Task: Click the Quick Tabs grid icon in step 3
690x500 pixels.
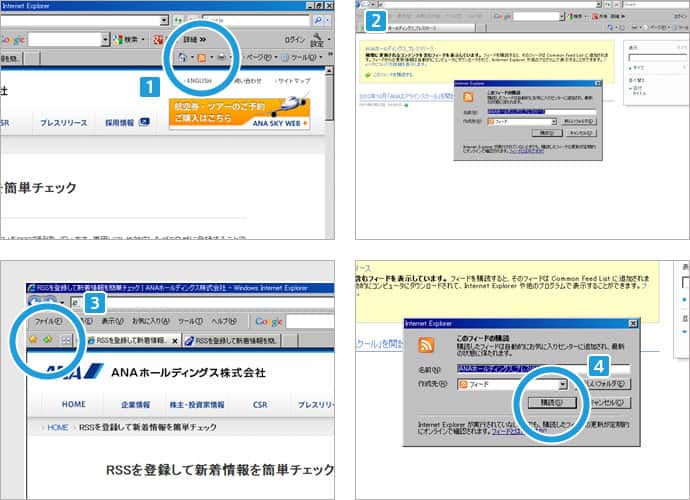Action: [x=66, y=341]
